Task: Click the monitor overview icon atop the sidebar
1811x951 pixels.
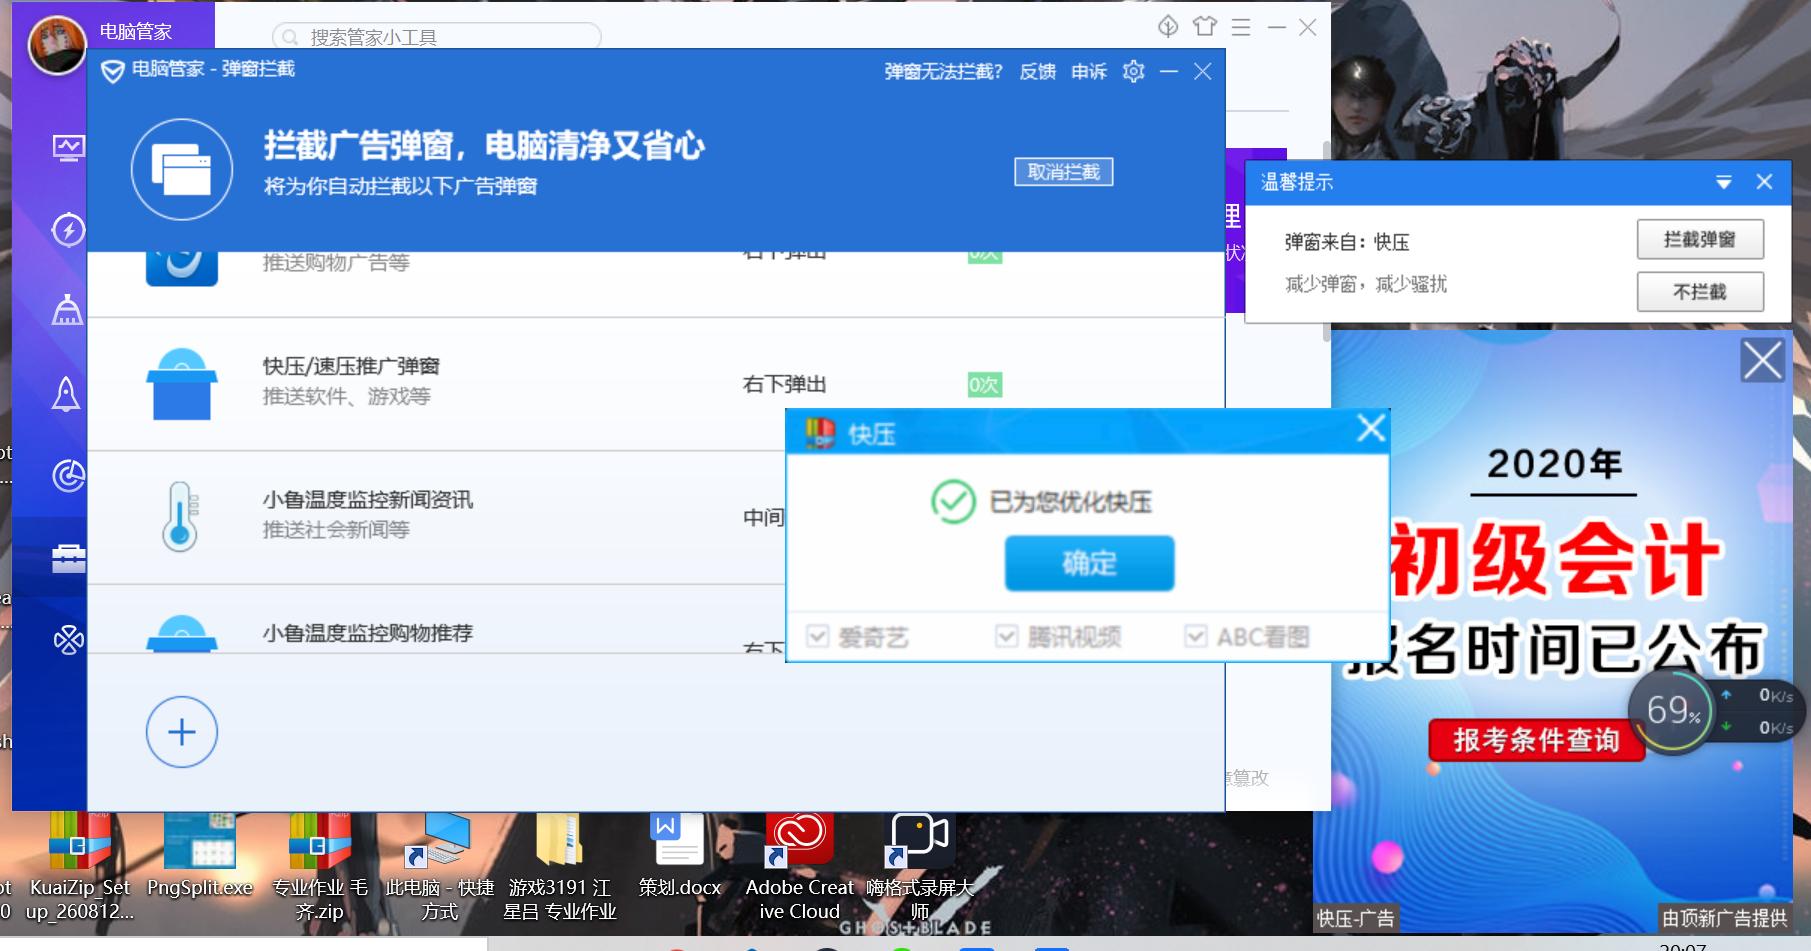Action: pyautogui.click(x=67, y=145)
